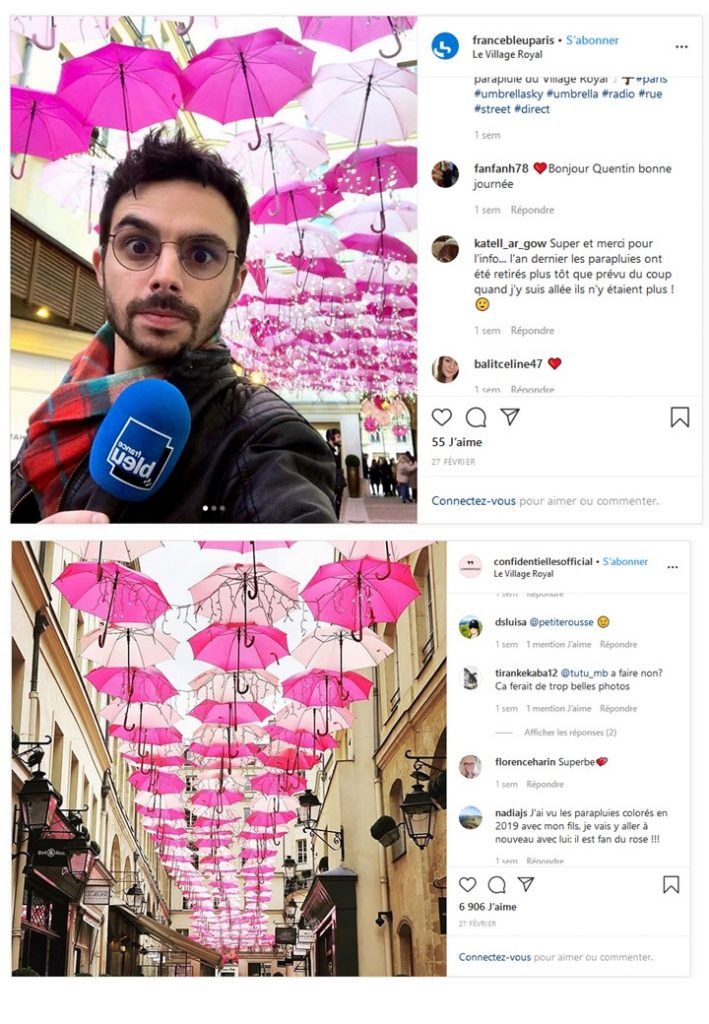Image resolution: width=709 pixels, height=1024 pixels.
Task: Reply to fanfanh78's comment via Répondre
Action: point(532,210)
